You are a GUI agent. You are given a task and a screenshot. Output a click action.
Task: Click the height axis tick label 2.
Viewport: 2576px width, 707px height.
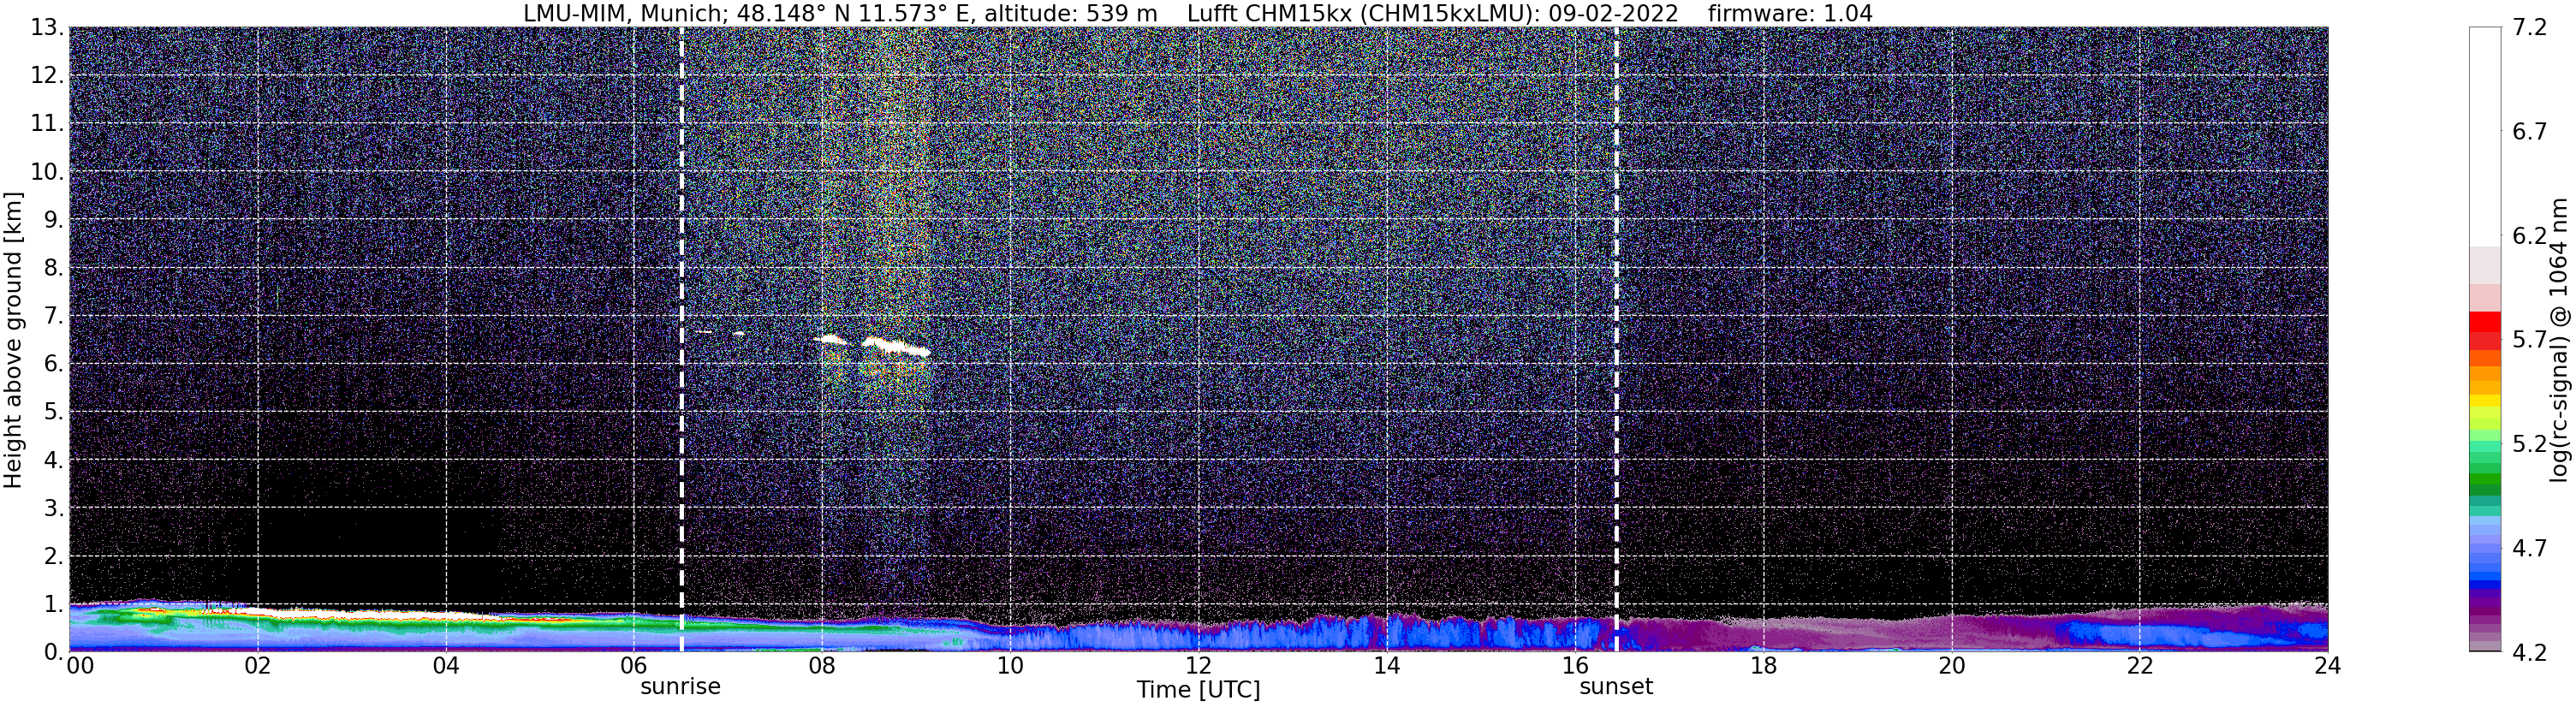coord(54,556)
